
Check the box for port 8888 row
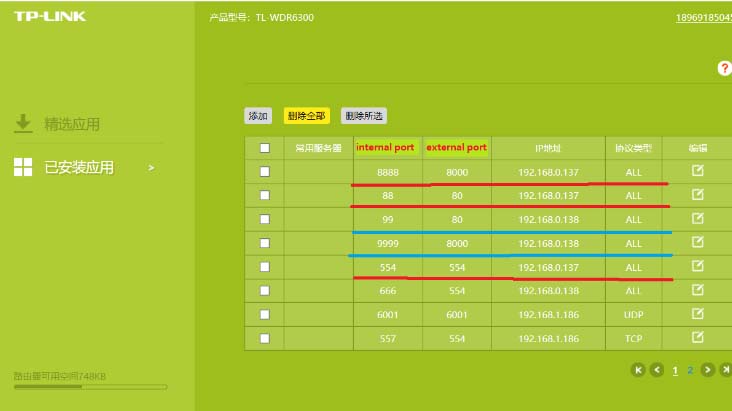[265, 172]
